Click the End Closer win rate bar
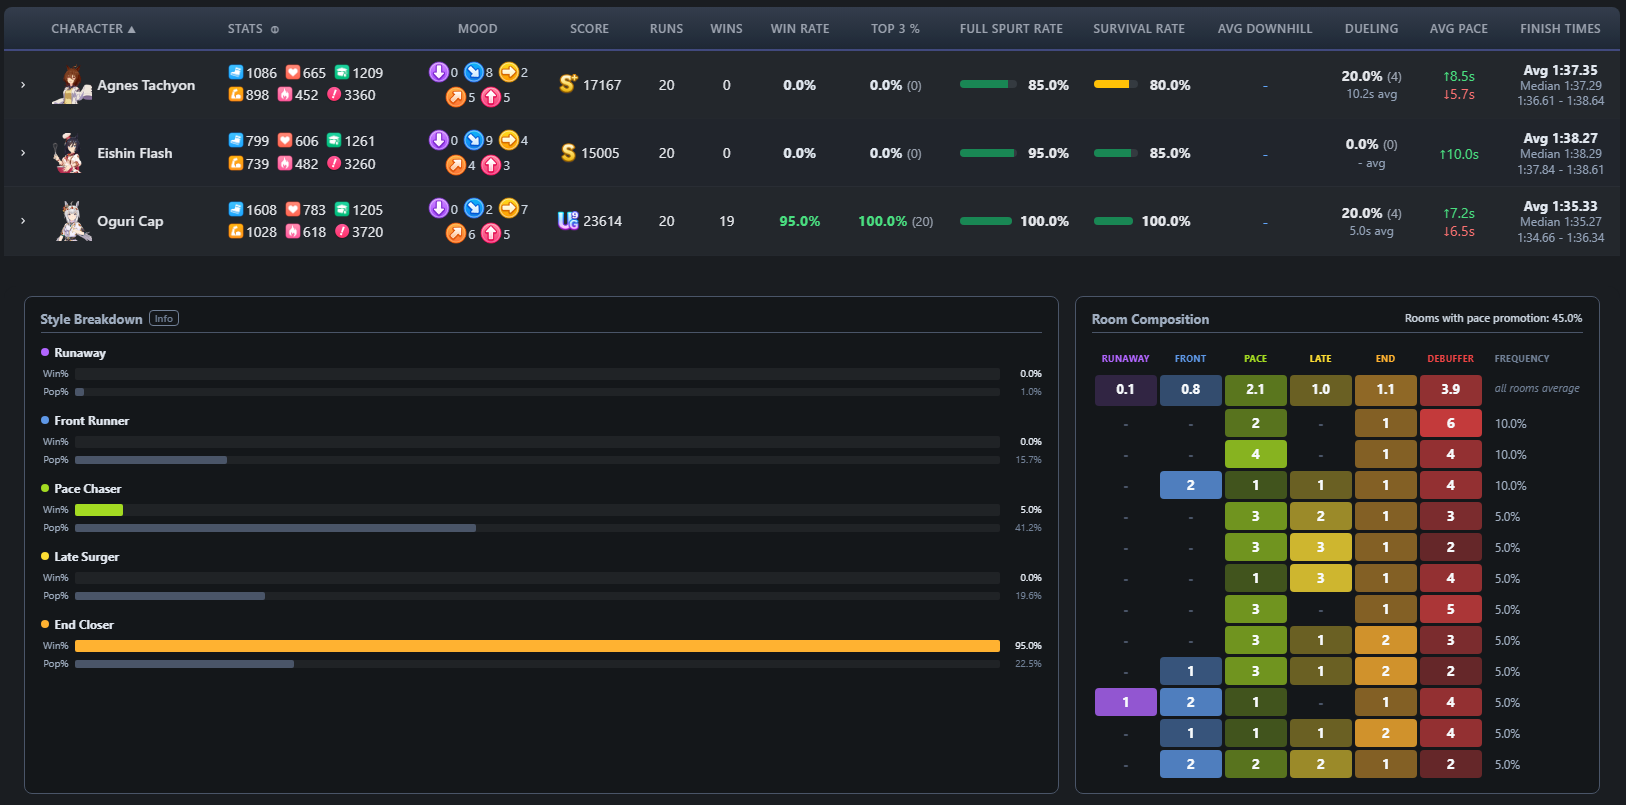This screenshot has height=805, width=1626. 537,646
